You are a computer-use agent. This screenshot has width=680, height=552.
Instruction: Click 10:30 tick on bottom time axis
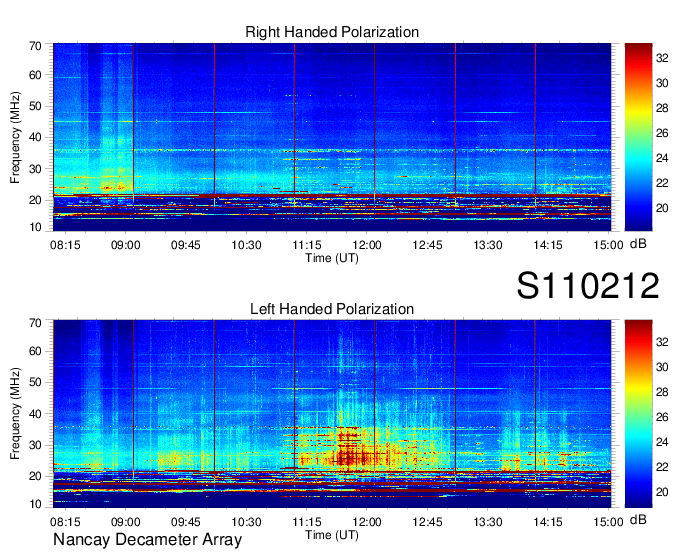tap(246, 522)
